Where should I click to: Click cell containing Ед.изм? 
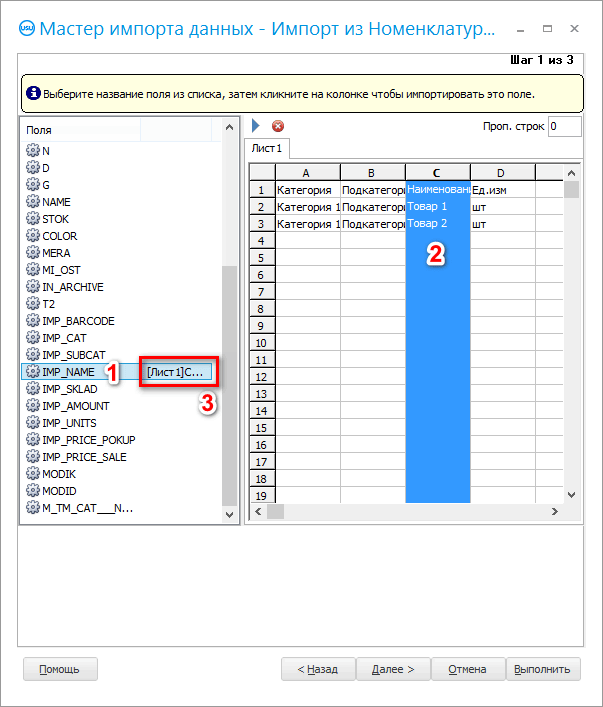[x=502, y=190]
